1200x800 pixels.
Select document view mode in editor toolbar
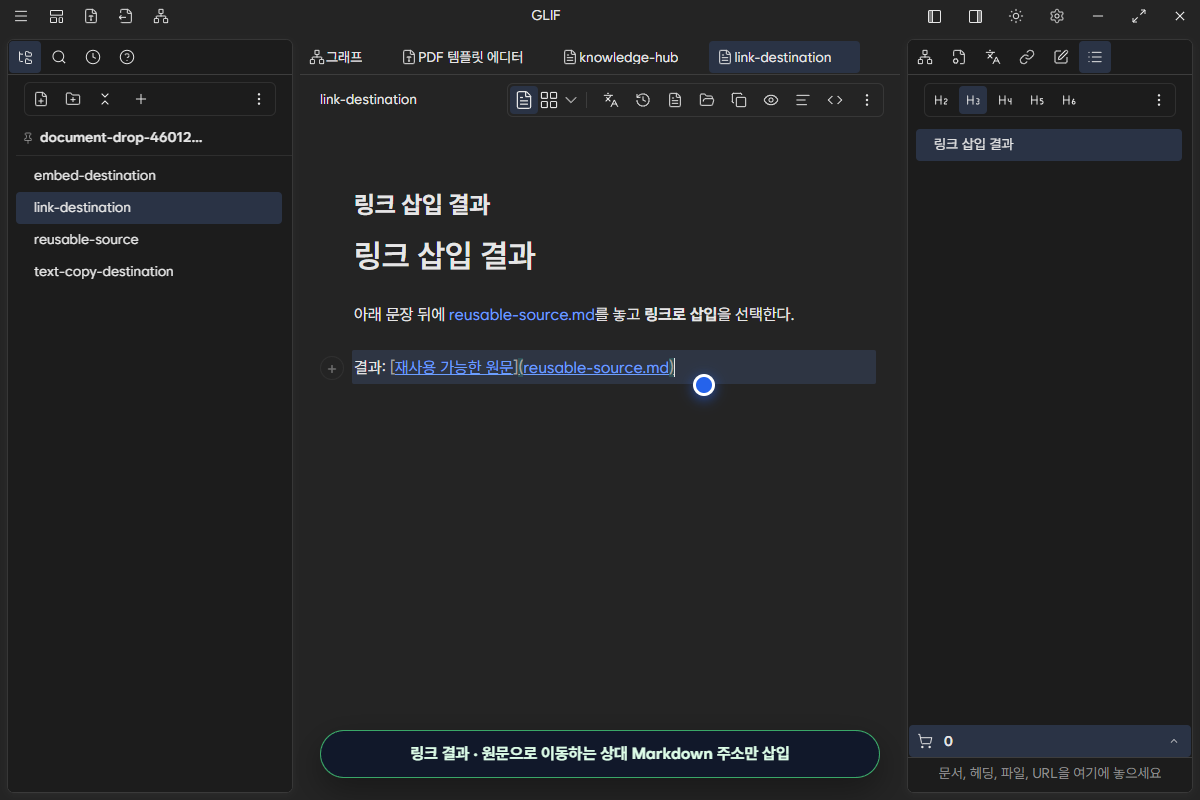tap(524, 100)
